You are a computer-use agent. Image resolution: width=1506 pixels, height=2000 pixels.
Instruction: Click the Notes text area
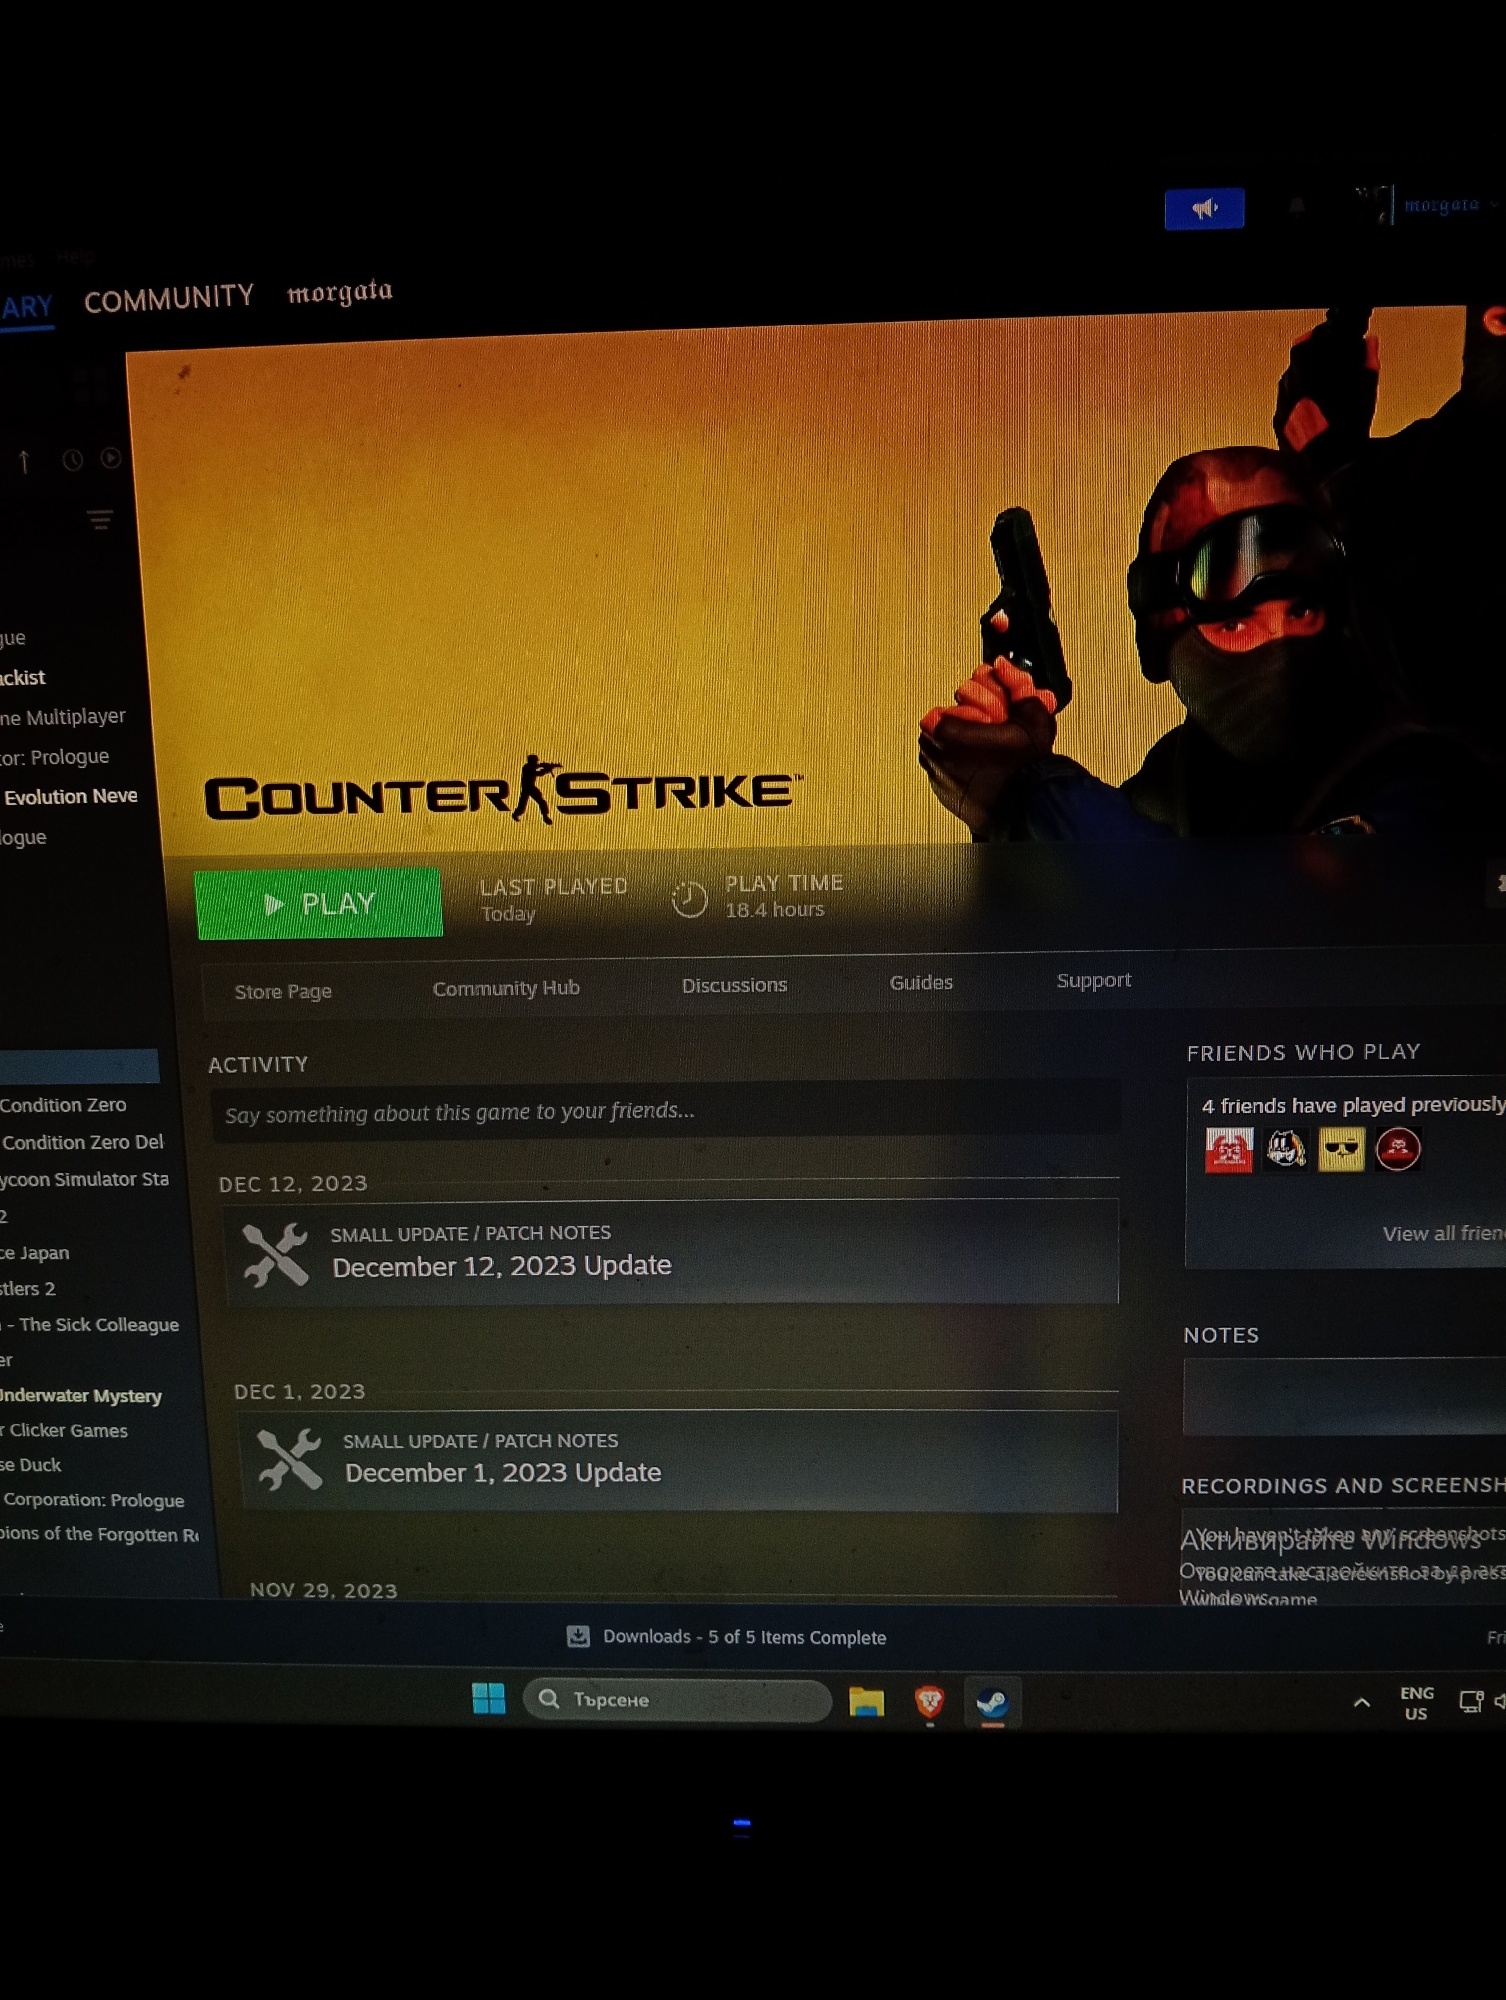pyautogui.click(x=1343, y=1396)
